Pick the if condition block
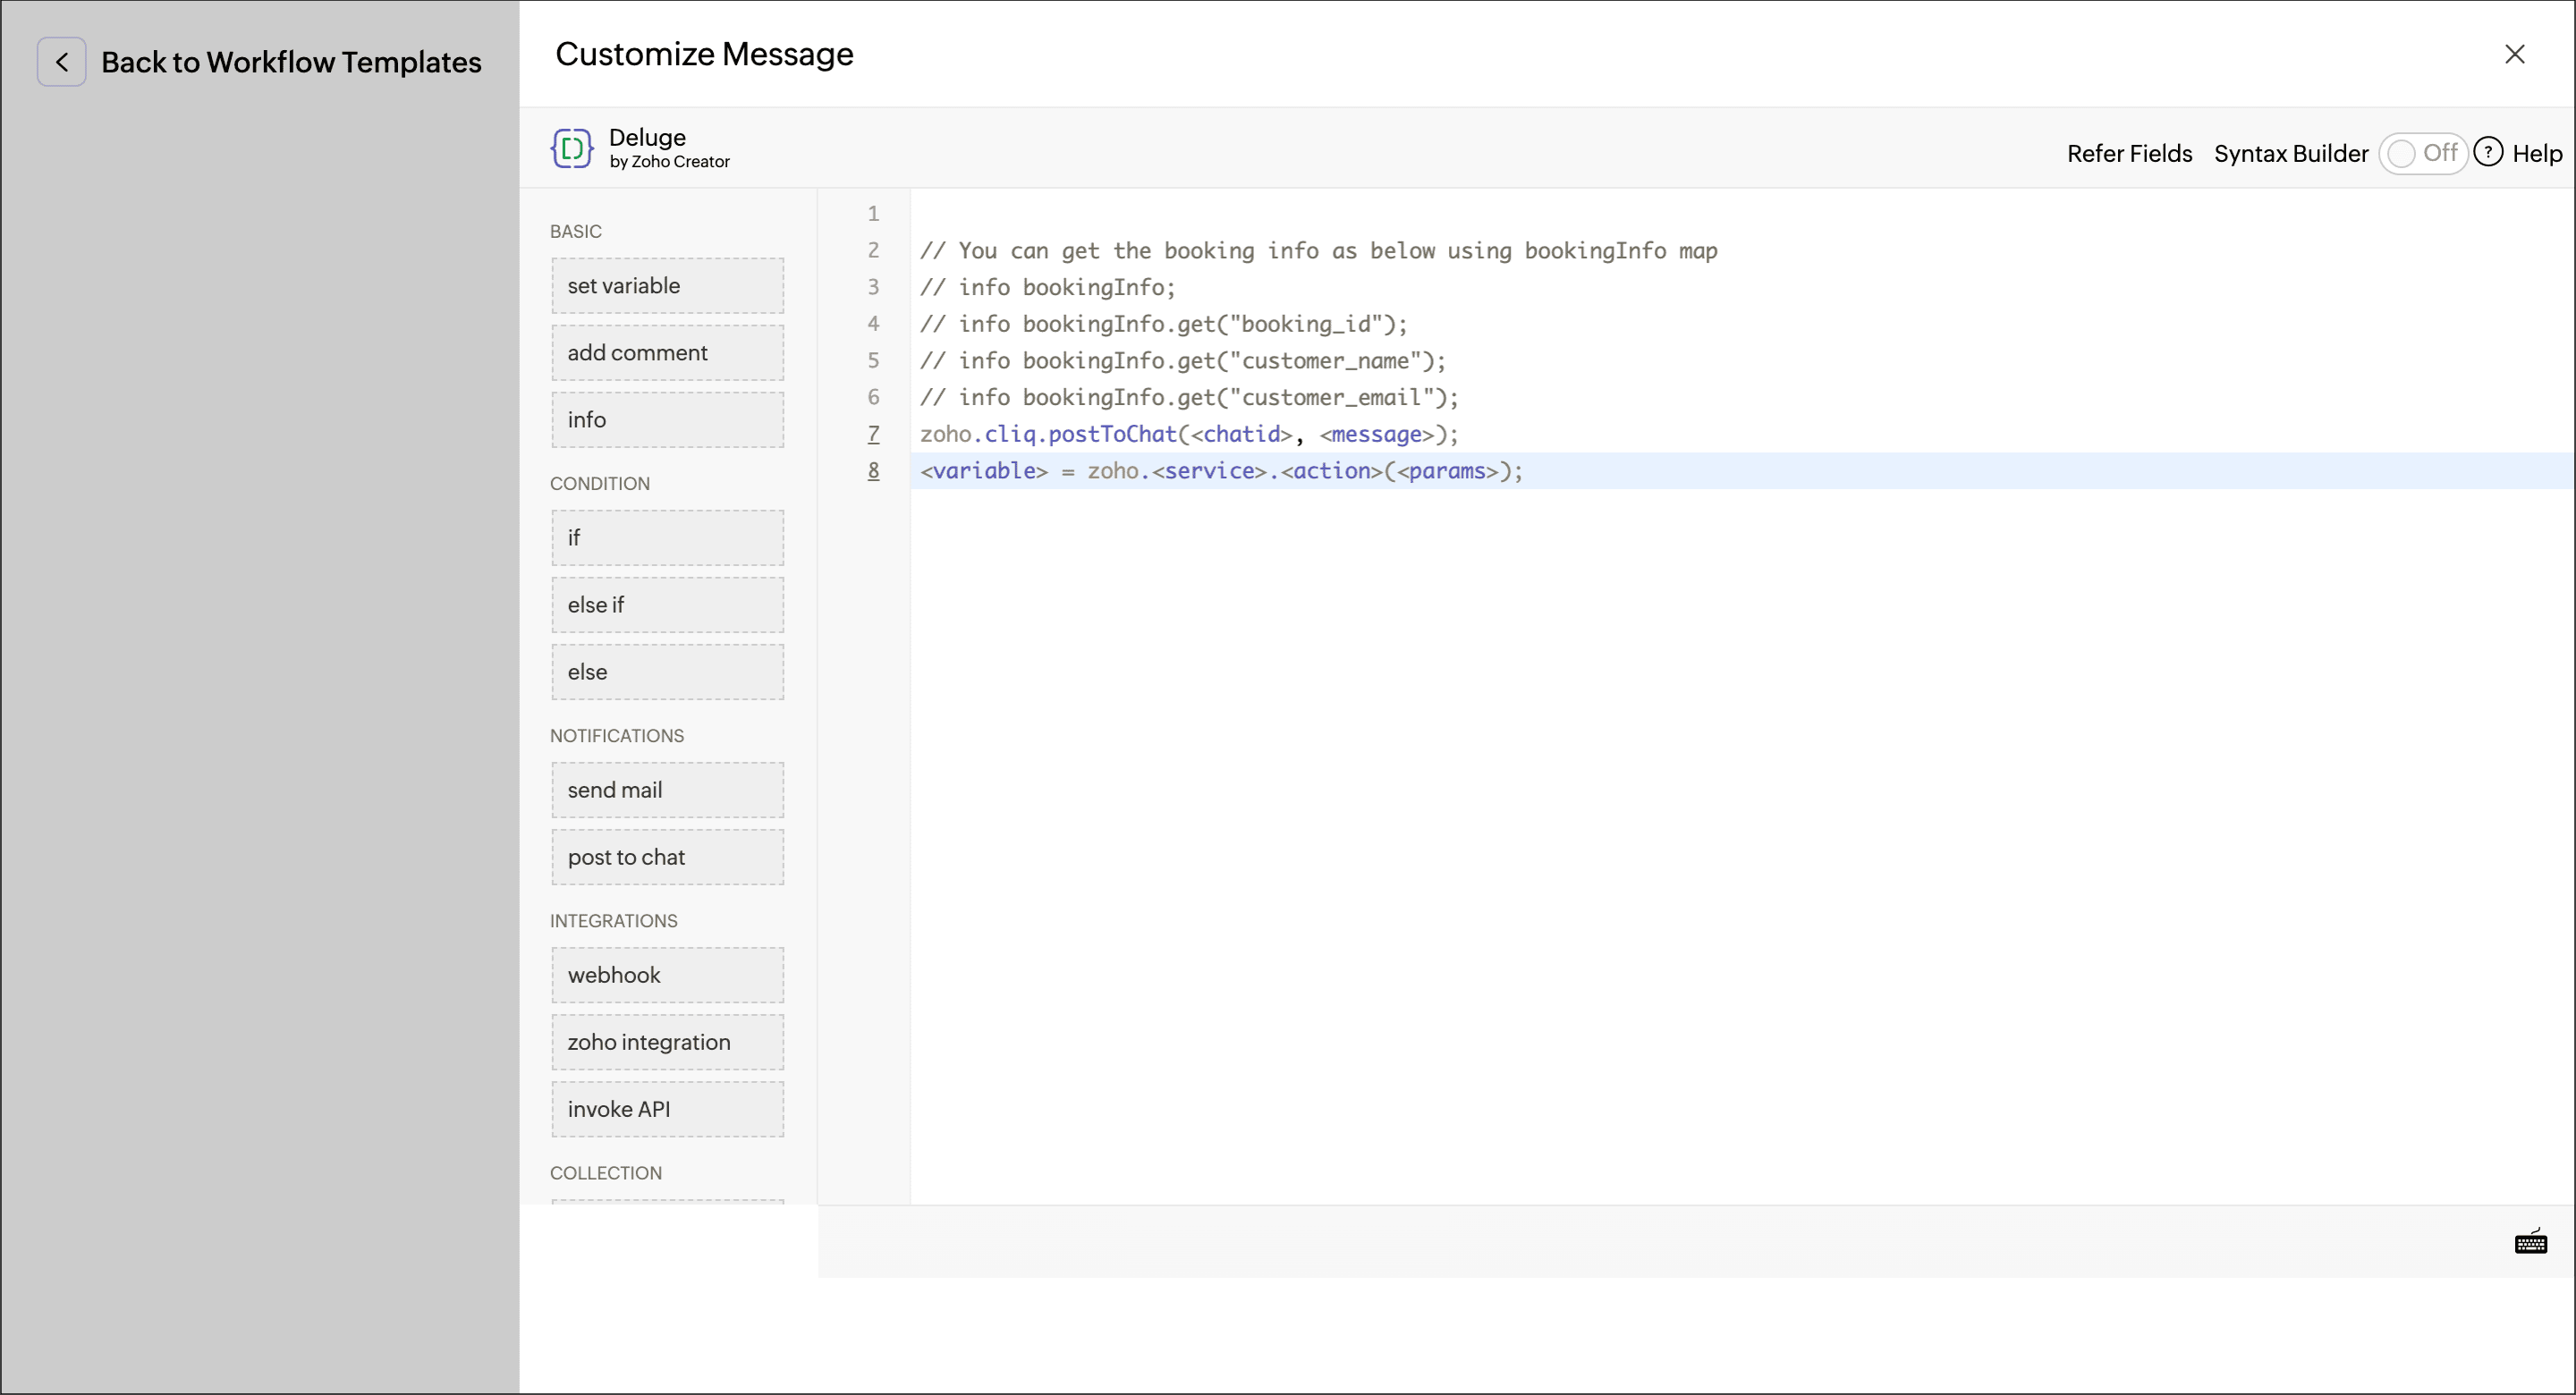This screenshot has width=2576, height=1395. tap(667, 538)
